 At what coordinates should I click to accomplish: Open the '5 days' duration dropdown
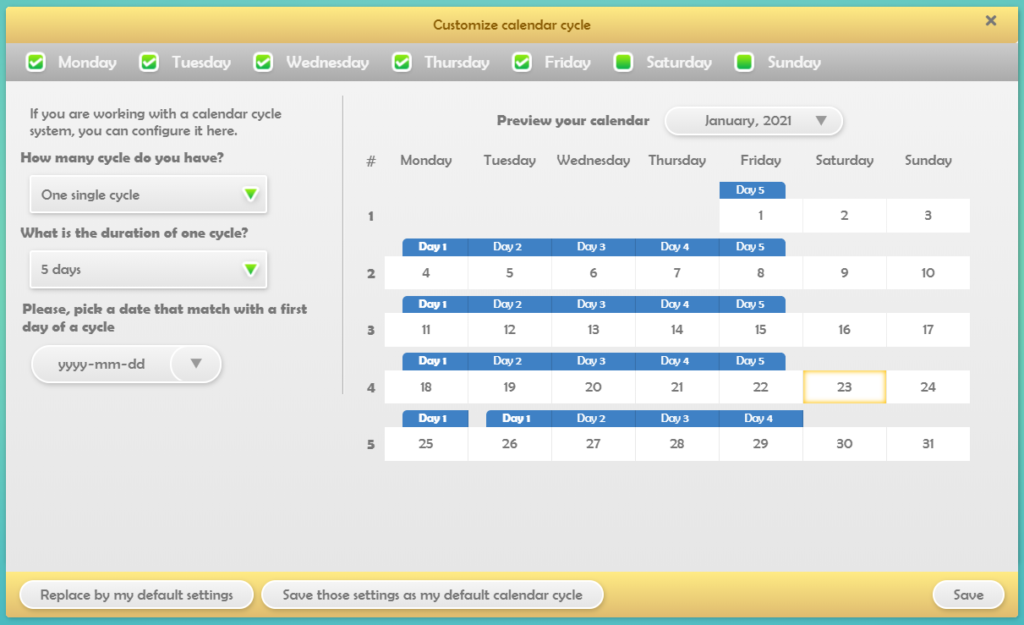click(x=148, y=270)
